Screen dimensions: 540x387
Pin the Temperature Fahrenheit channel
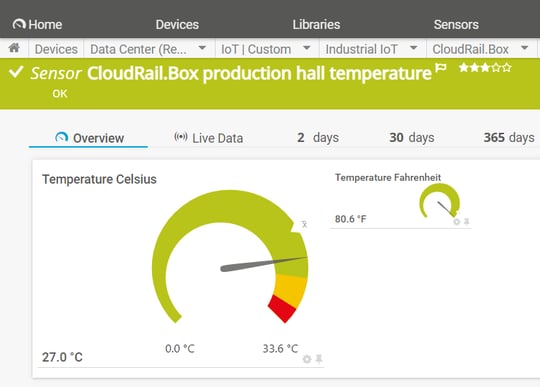(x=466, y=221)
